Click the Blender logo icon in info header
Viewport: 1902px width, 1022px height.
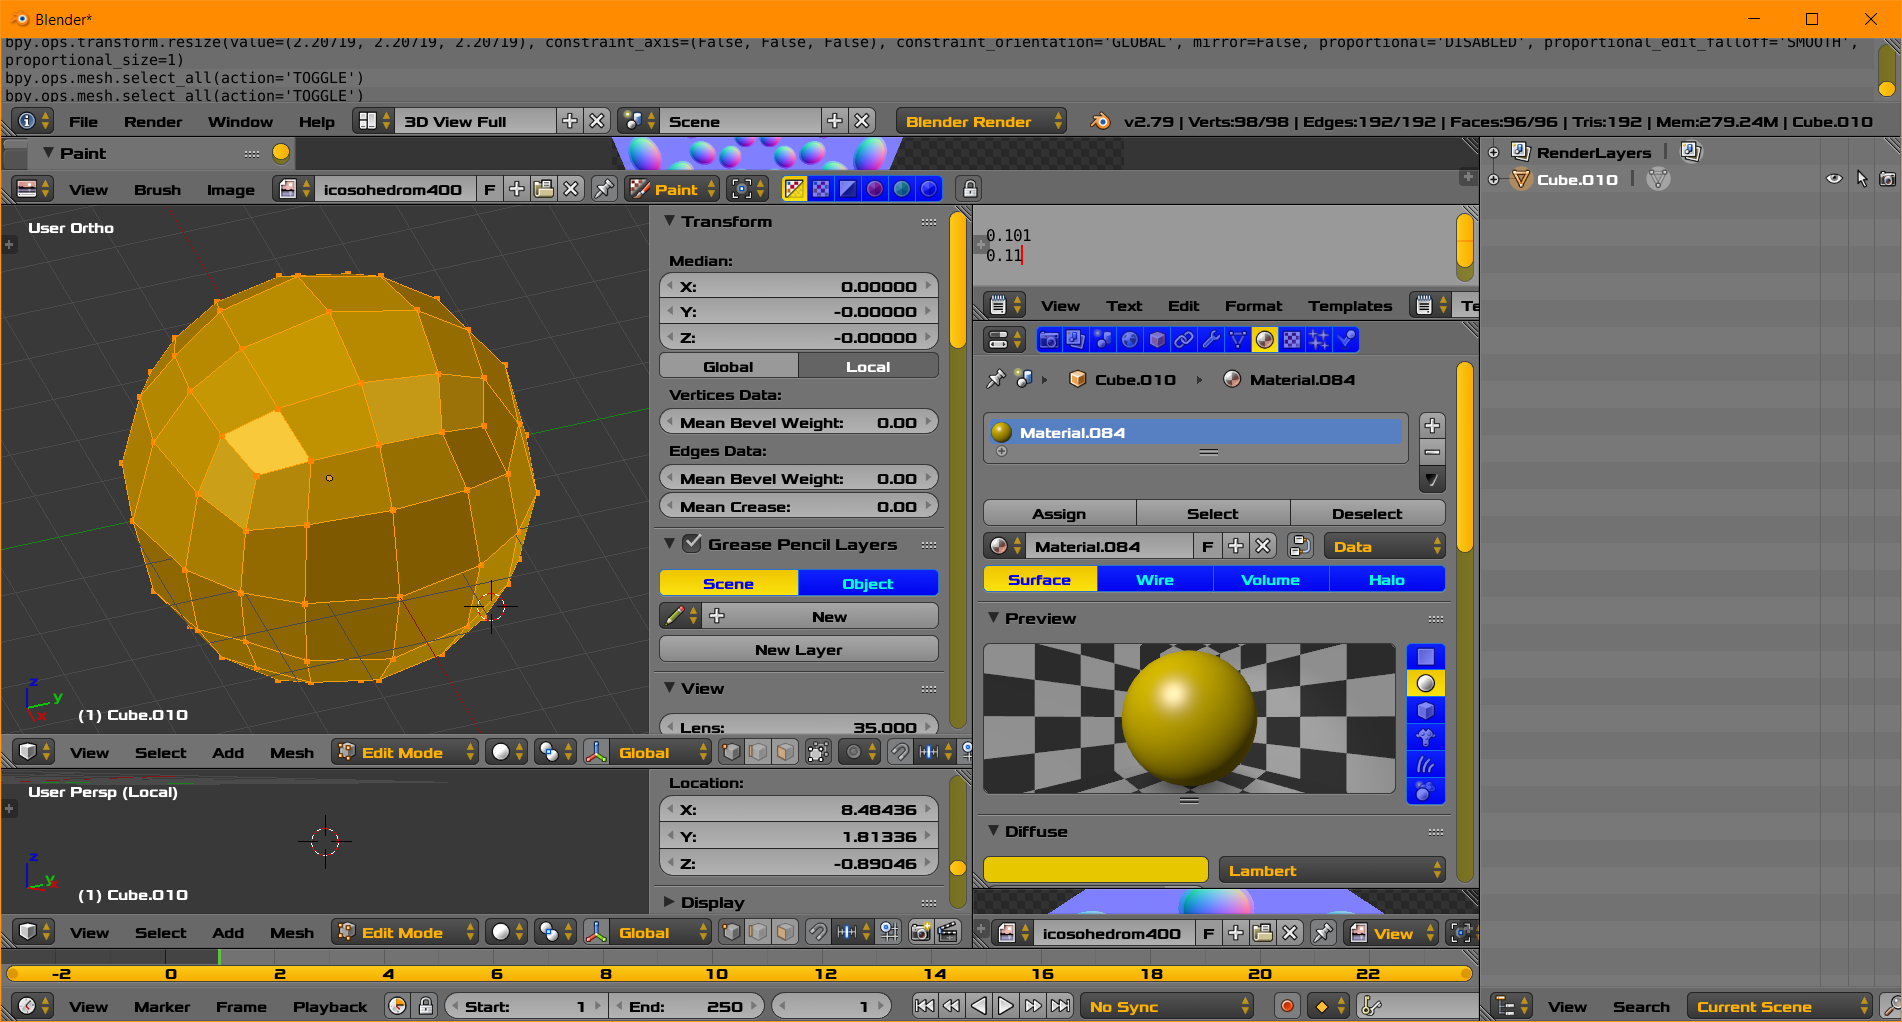1100,121
